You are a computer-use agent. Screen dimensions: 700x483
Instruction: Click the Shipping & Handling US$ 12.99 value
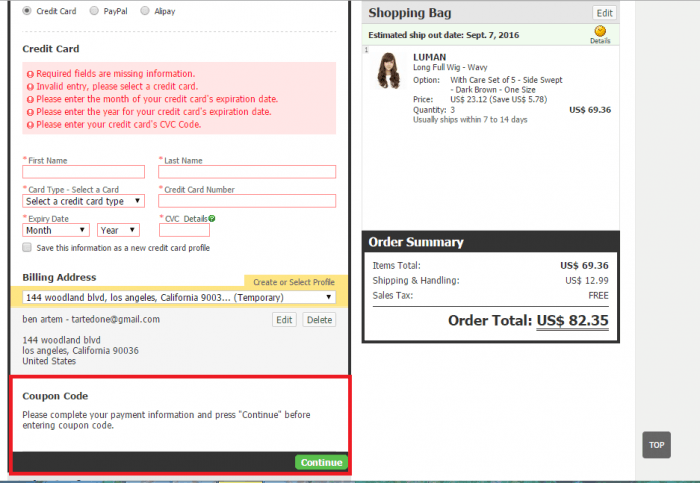click(x=587, y=280)
